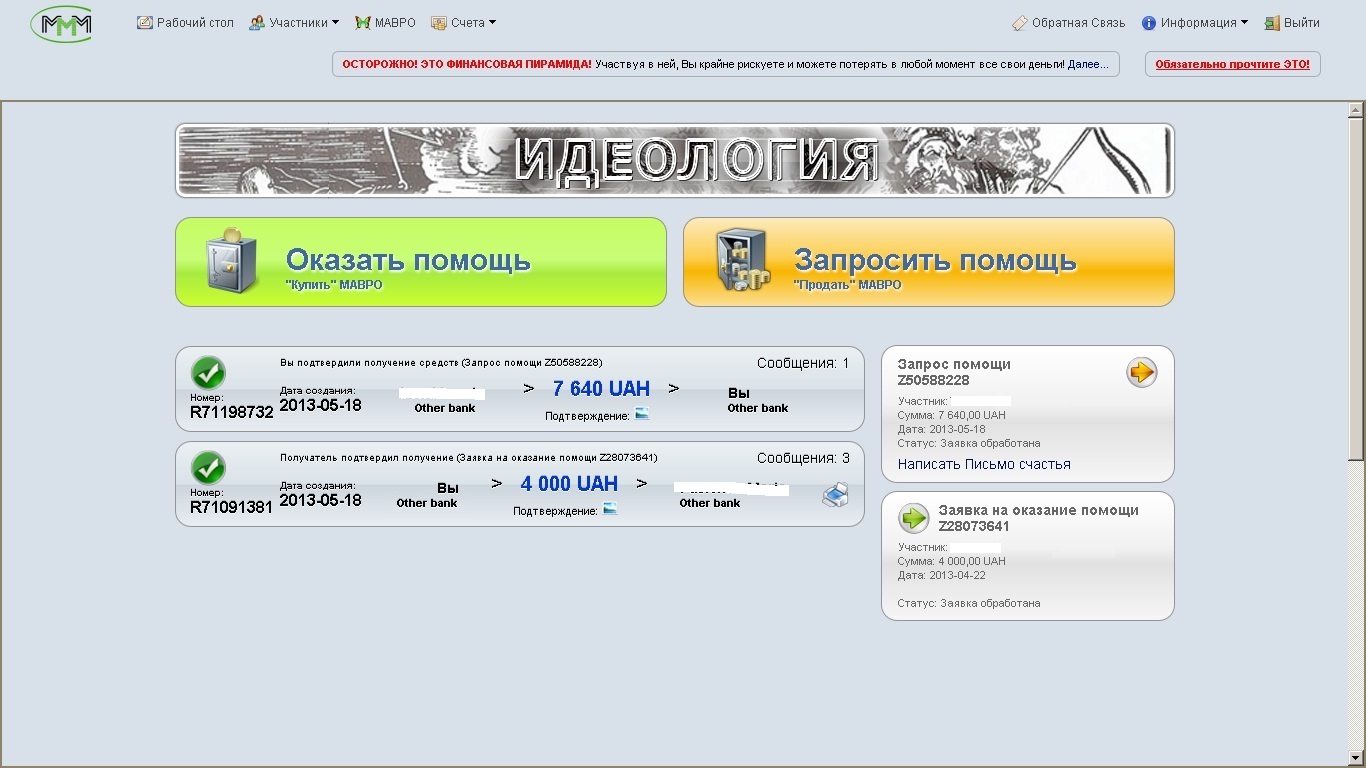Viewport: 1366px width, 768px height.
Task: Click Запрос помощи Z50588228 title
Action: 954,372
